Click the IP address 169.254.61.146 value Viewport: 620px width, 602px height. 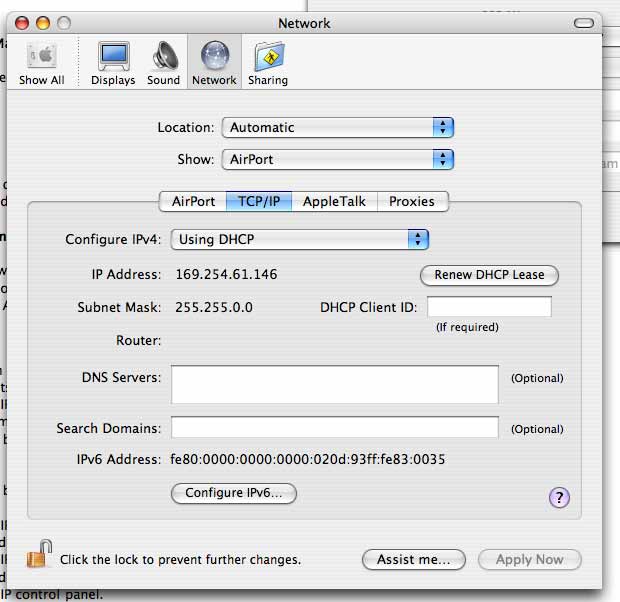click(x=226, y=274)
